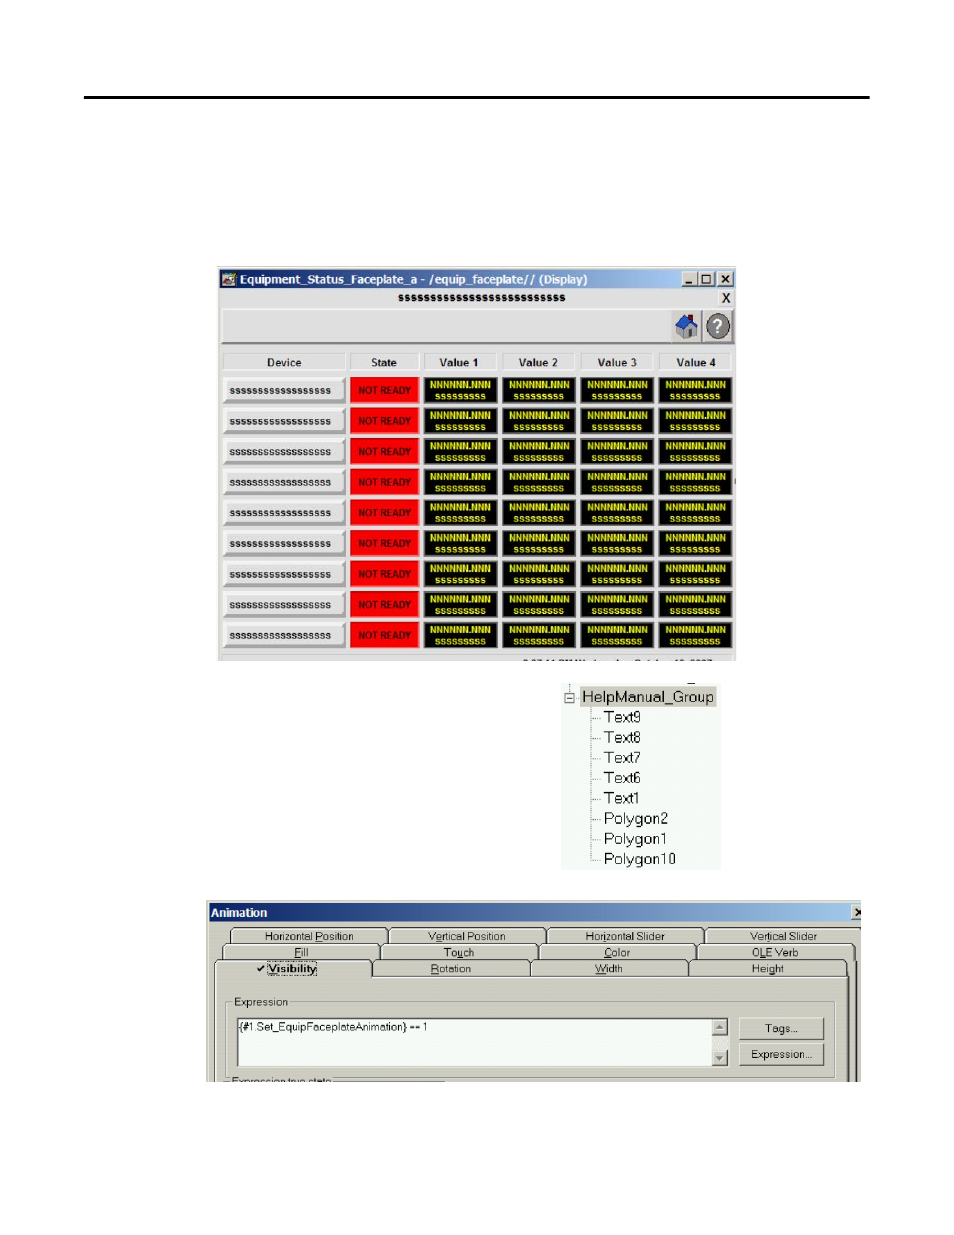The width and height of the screenshot is (954, 1235).
Task: Open the Color animation tab
Action: (617, 952)
